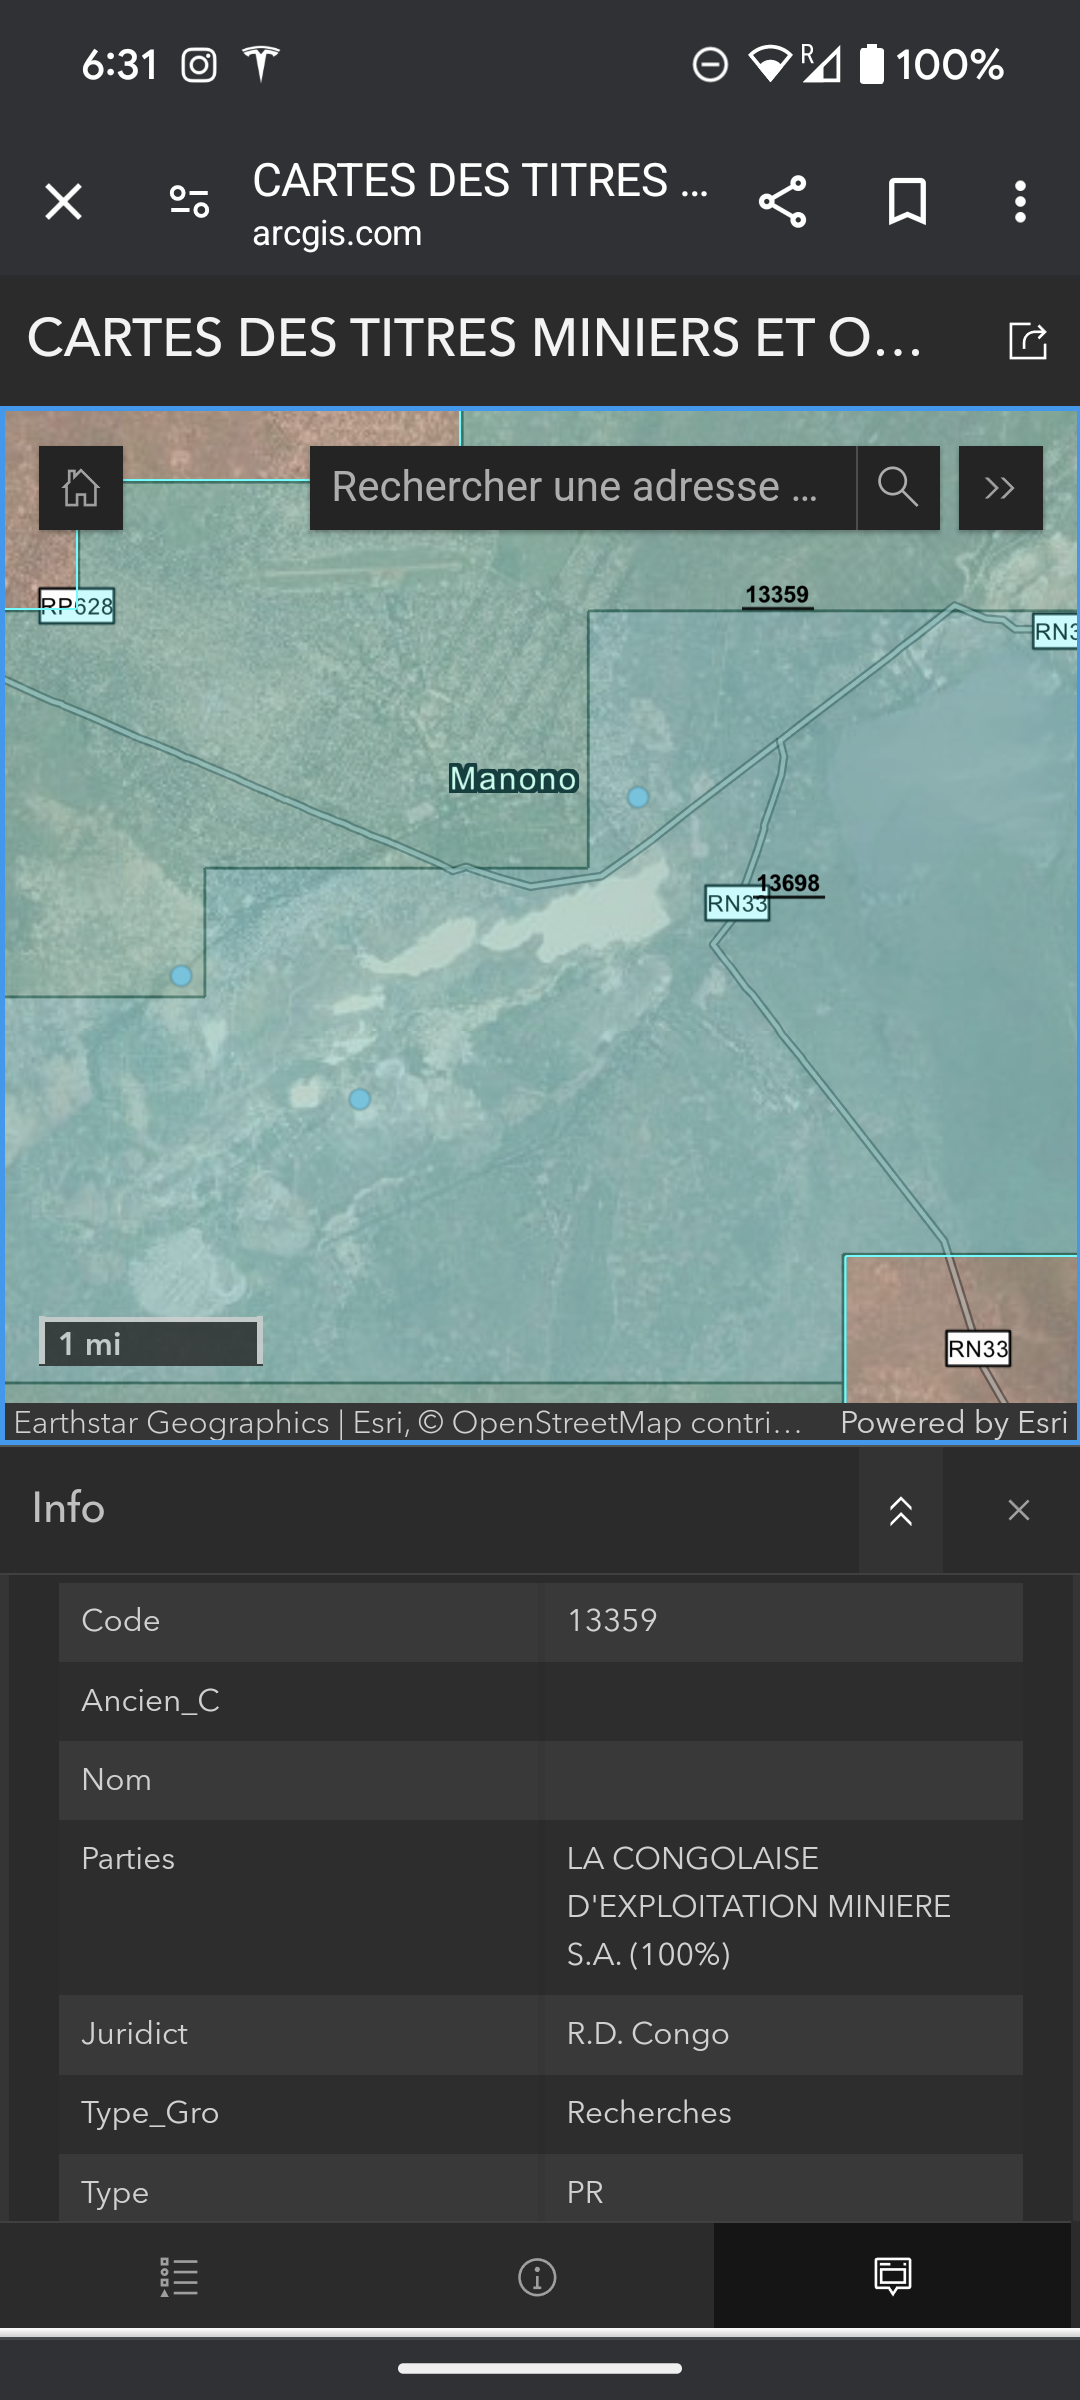The height and width of the screenshot is (2400, 1080).
Task: Select the 13698 permit label on map
Action: click(789, 883)
